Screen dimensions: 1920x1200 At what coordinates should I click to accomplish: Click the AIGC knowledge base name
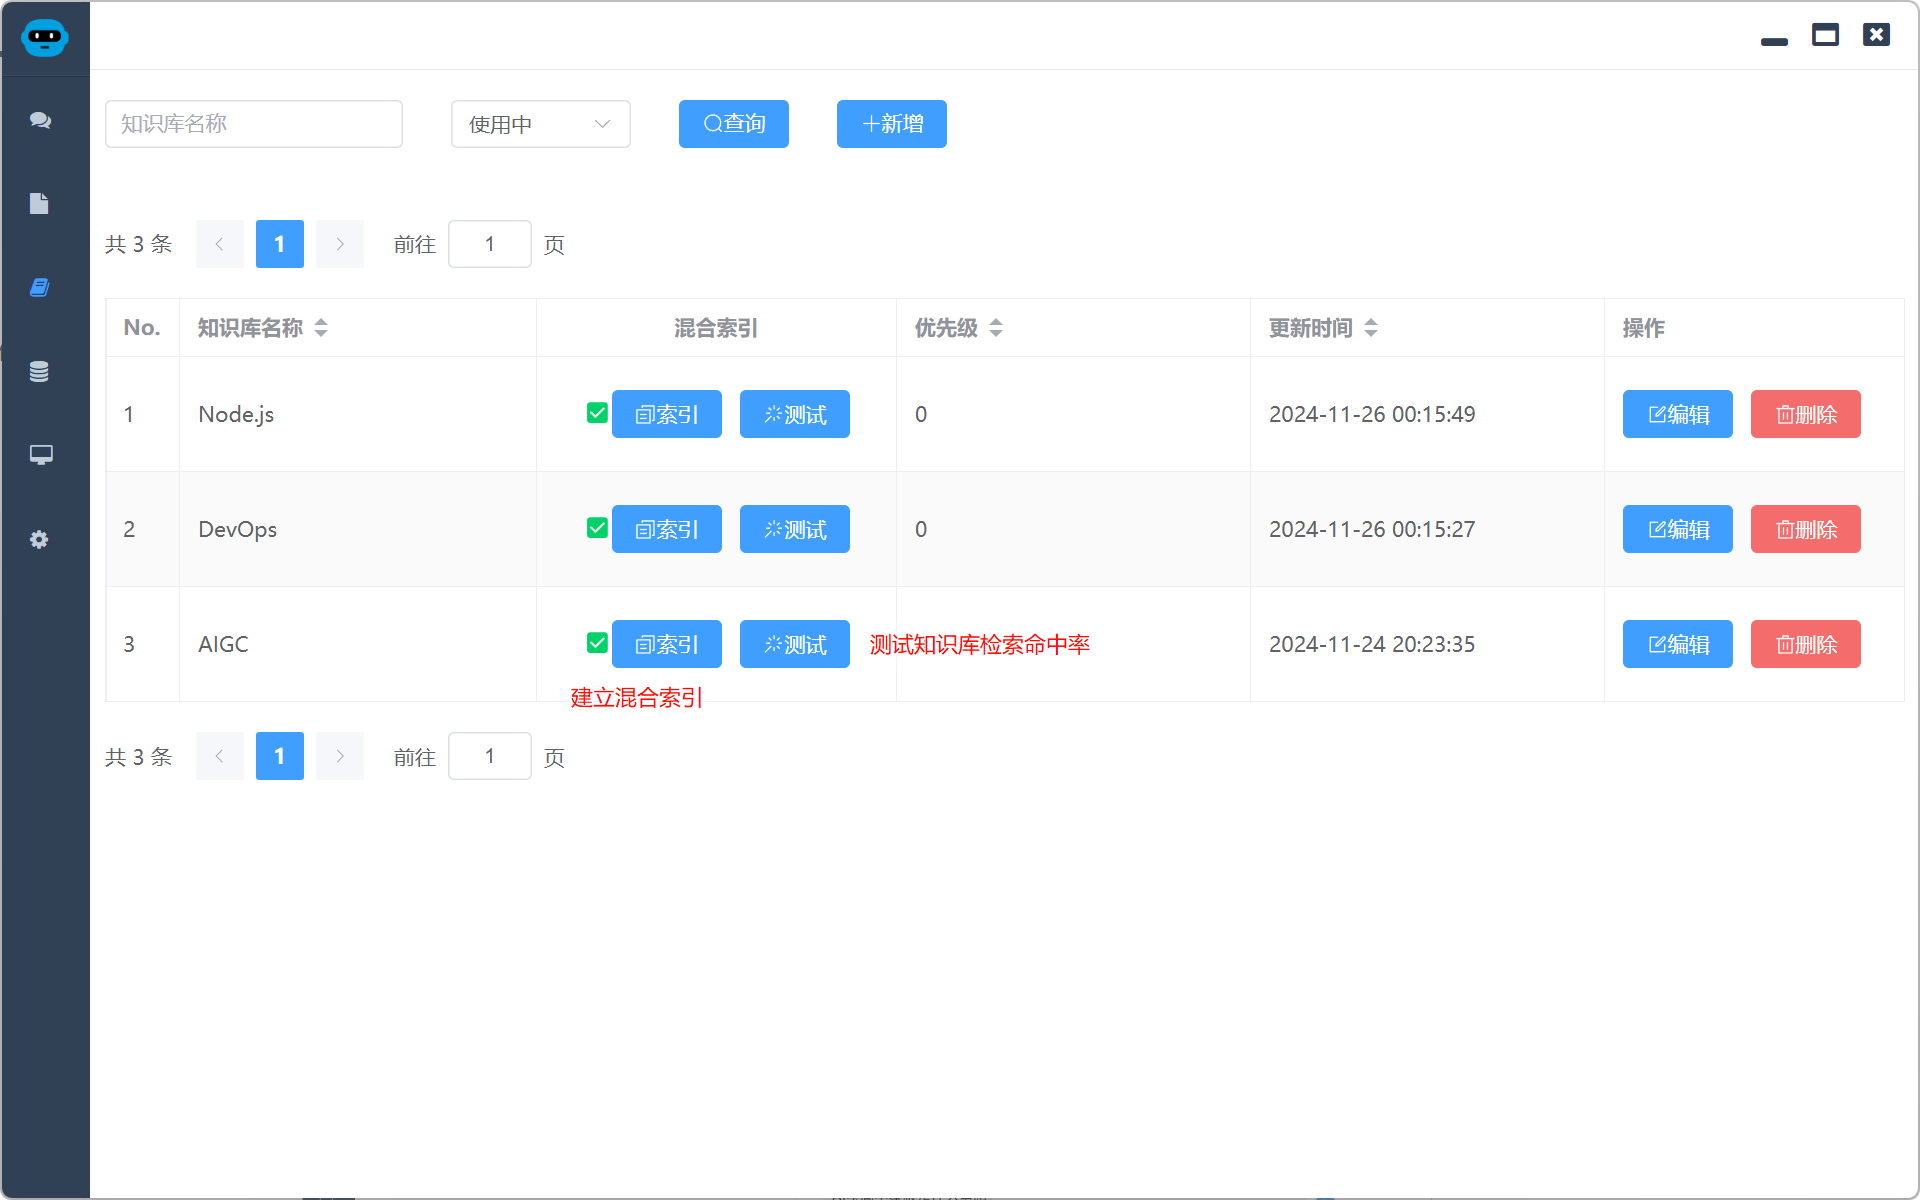pos(223,644)
